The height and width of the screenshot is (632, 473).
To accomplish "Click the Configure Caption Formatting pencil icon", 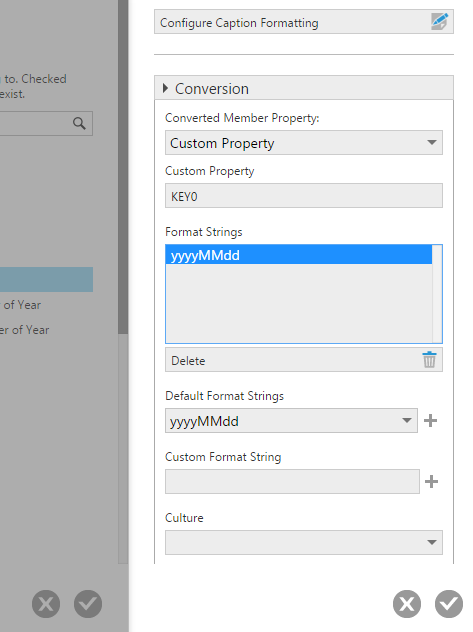I will point(439,21).
